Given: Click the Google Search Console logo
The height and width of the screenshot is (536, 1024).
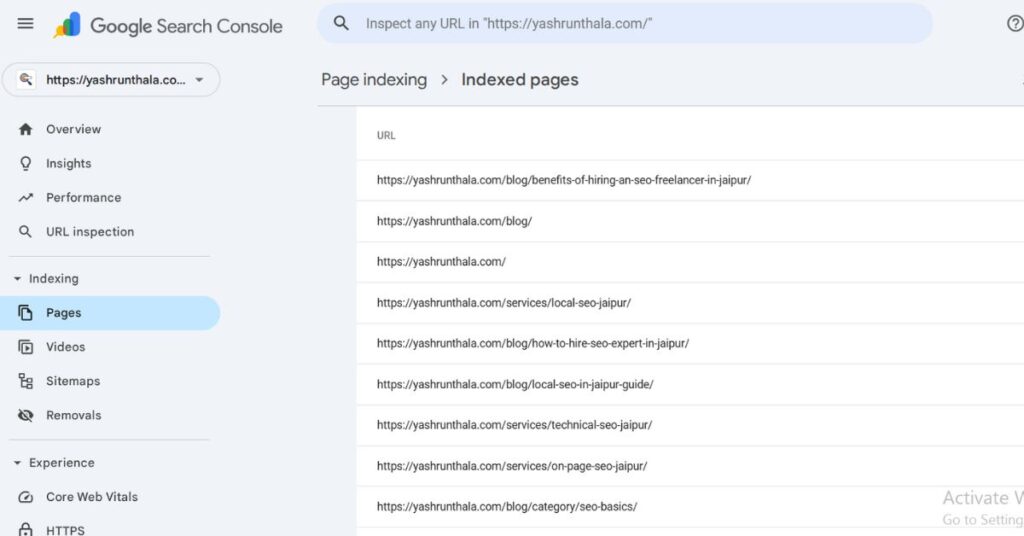Looking at the screenshot, I should click(x=168, y=25).
